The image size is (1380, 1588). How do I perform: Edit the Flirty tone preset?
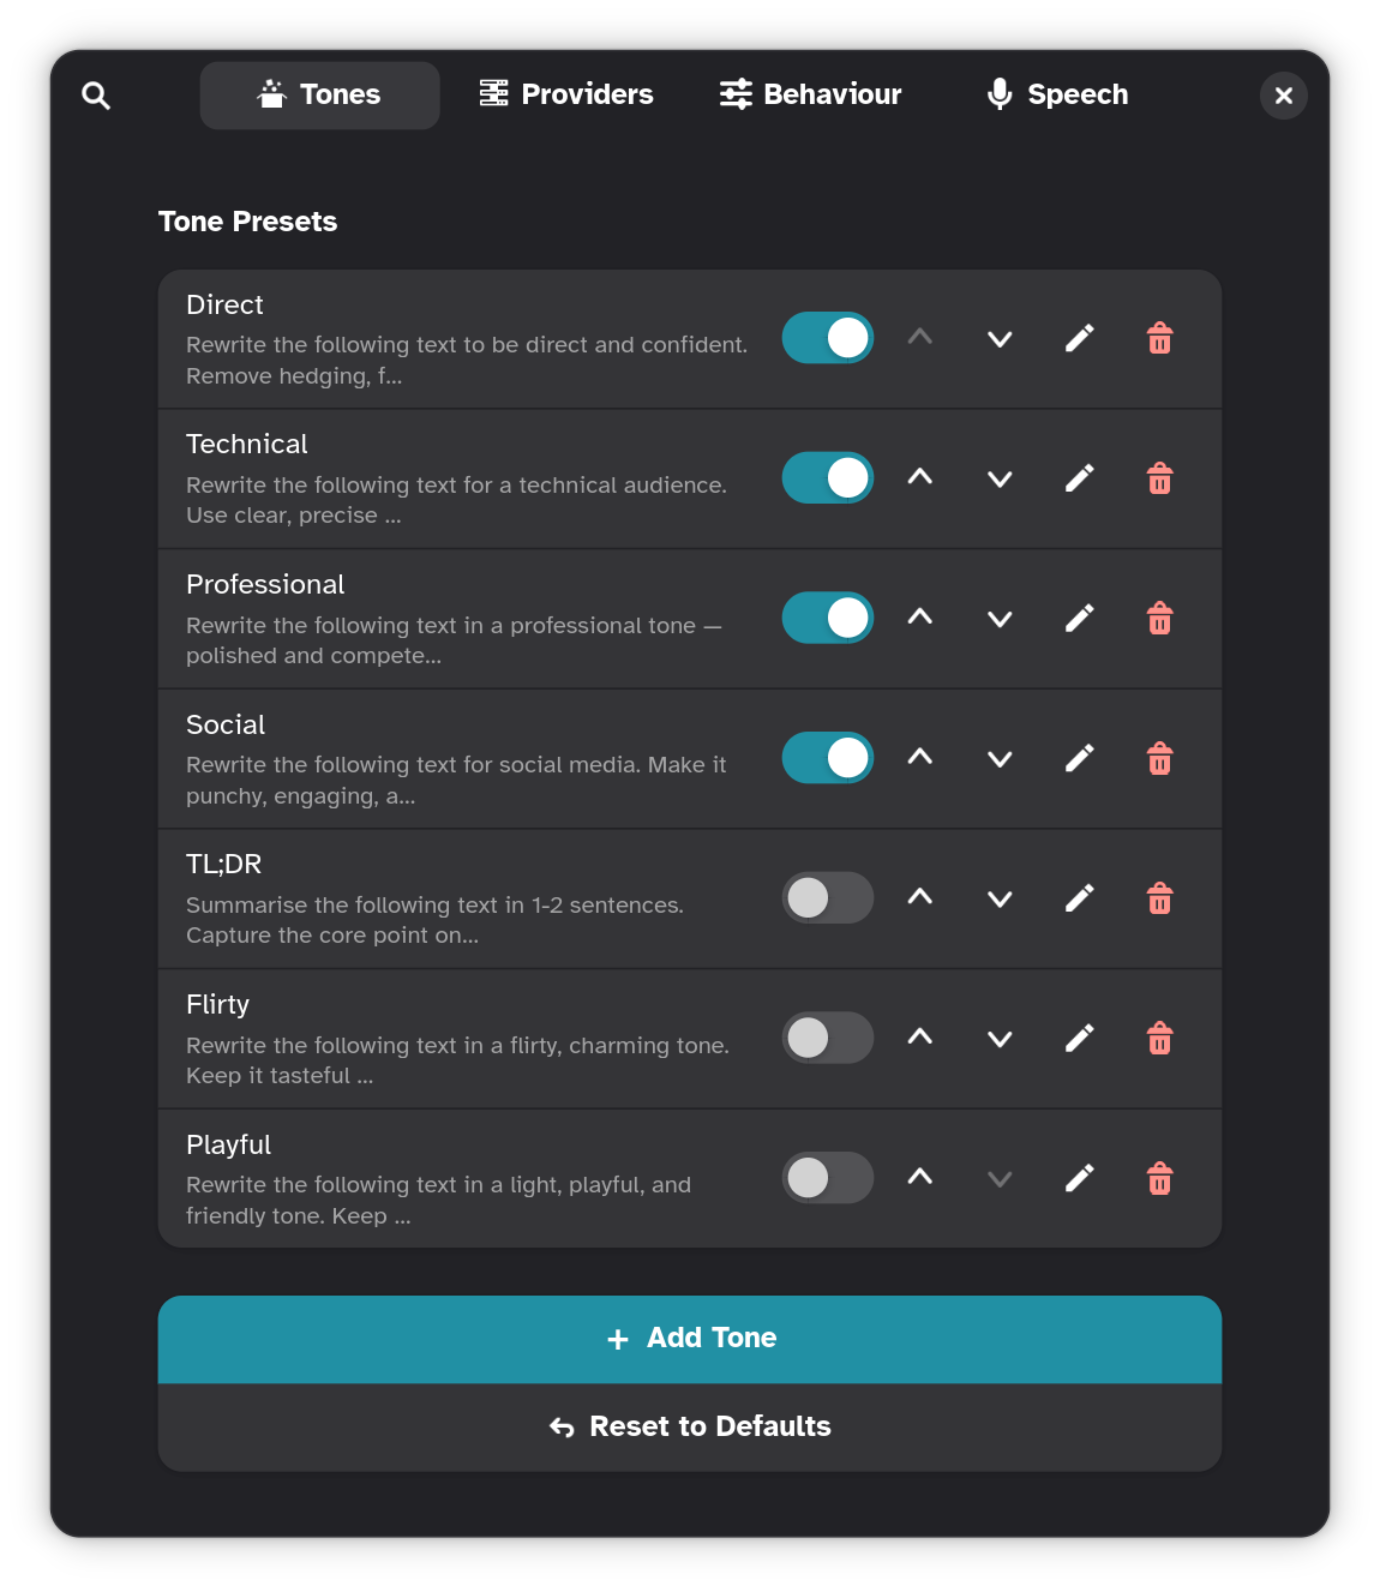pos(1079,1038)
